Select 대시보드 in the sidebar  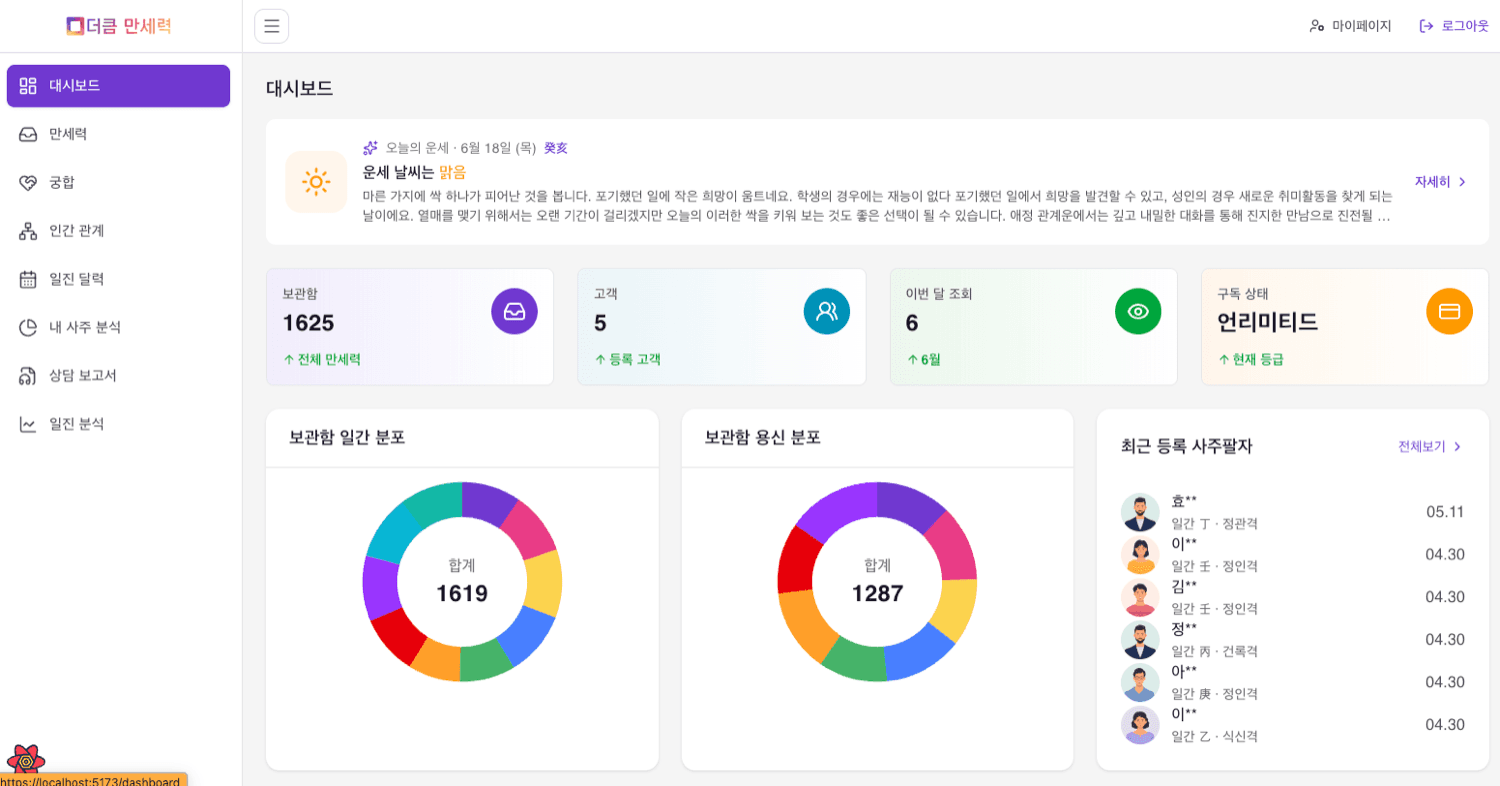(x=118, y=86)
